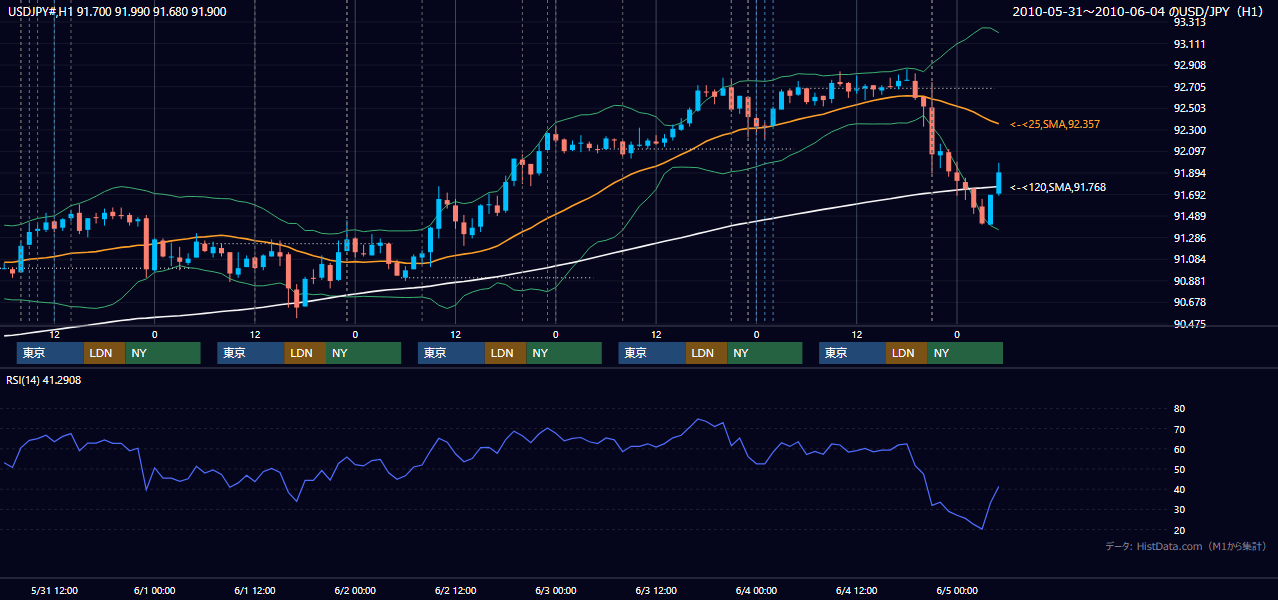Click price axis value 91.489
The height and width of the screenshot is (600, 1278).
point(1189,216)
